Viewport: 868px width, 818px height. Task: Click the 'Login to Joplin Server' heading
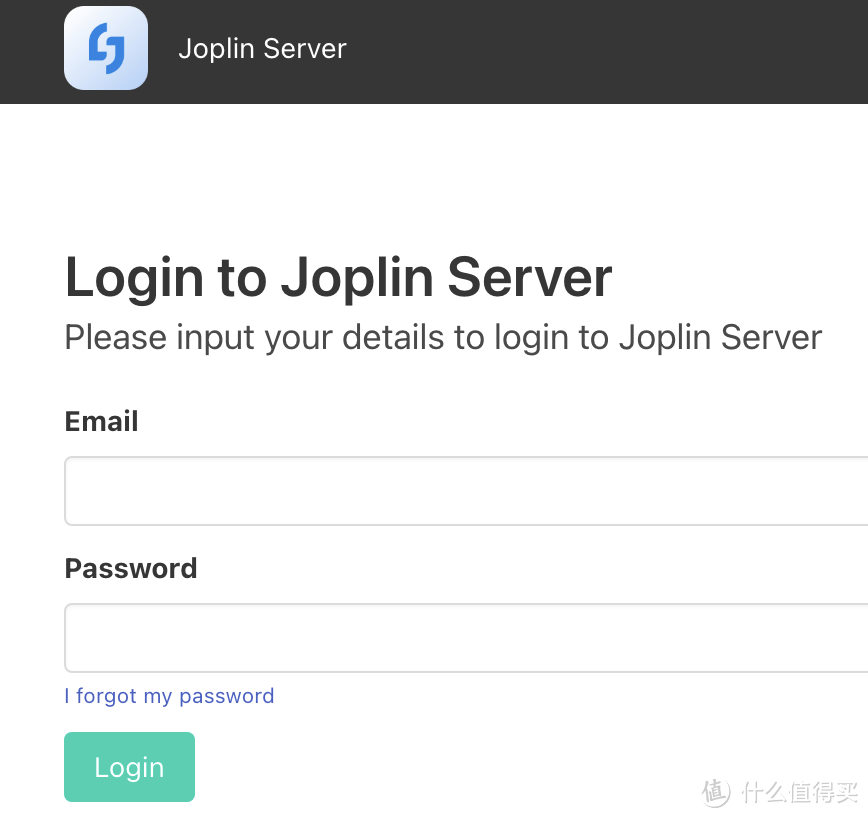pyautogui.click(x=338, y=277)
